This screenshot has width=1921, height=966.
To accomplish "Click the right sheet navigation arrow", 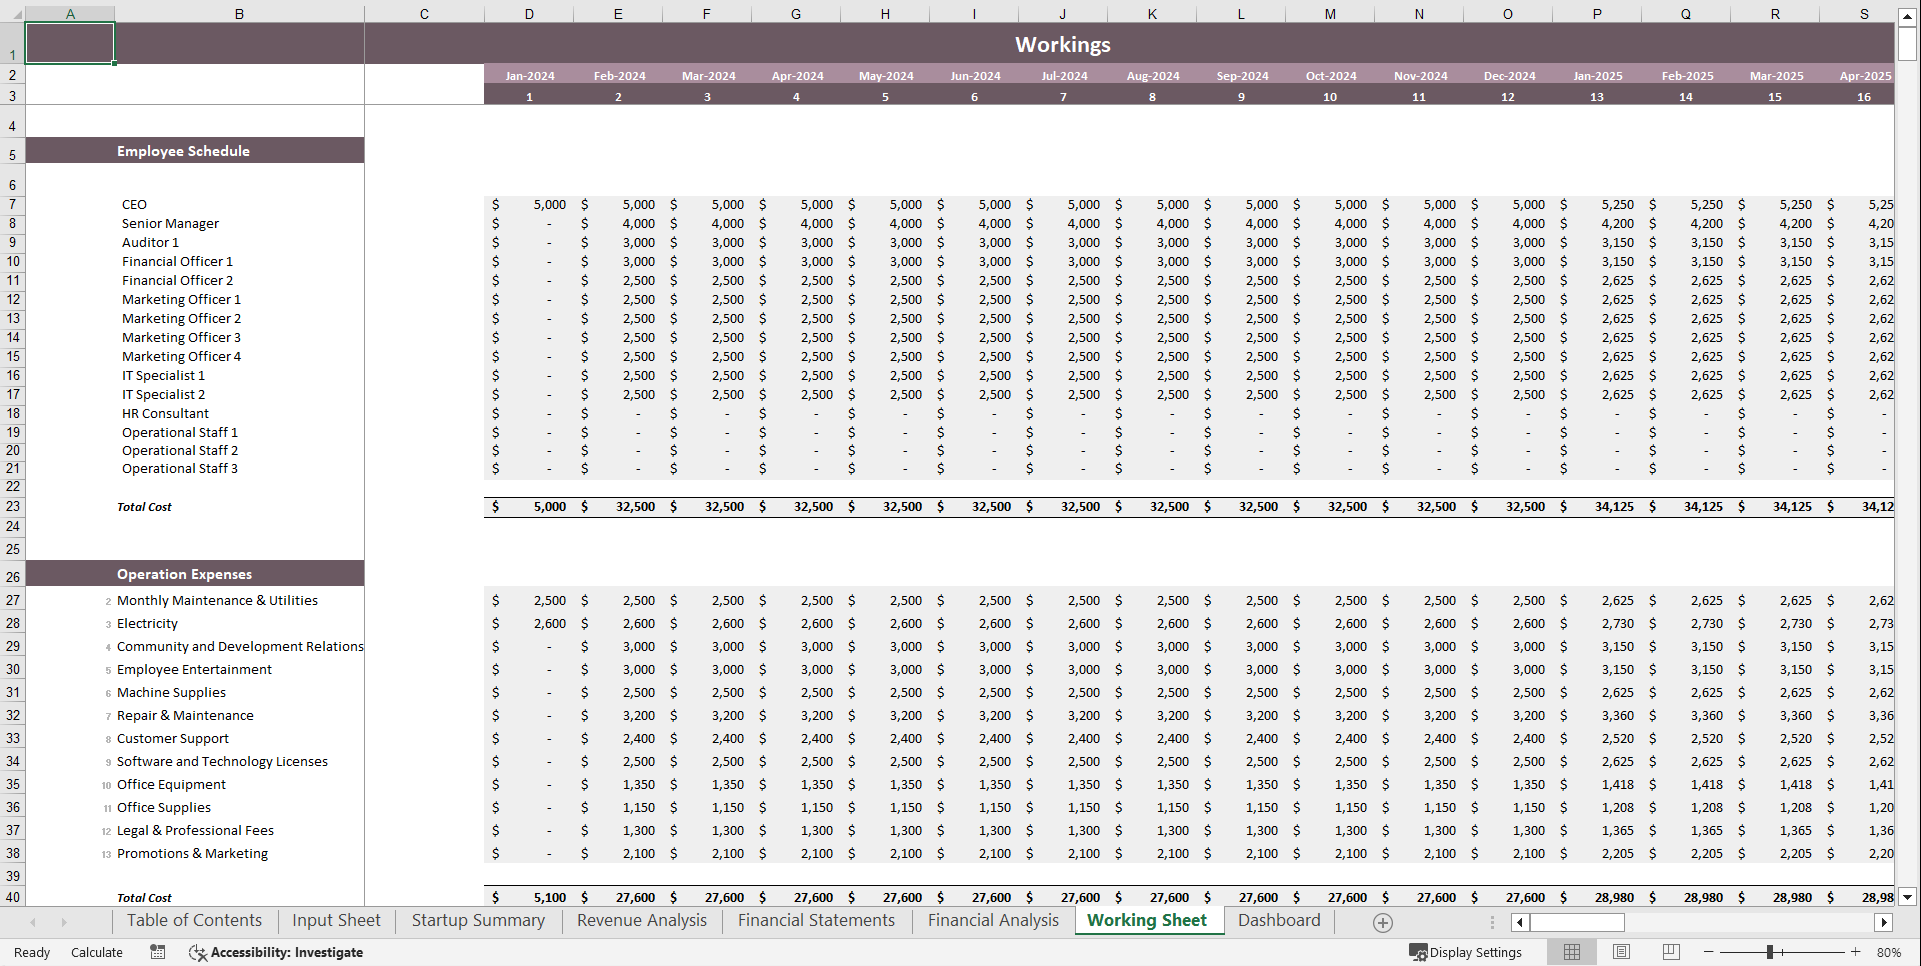I will click(x=63, y=921).
